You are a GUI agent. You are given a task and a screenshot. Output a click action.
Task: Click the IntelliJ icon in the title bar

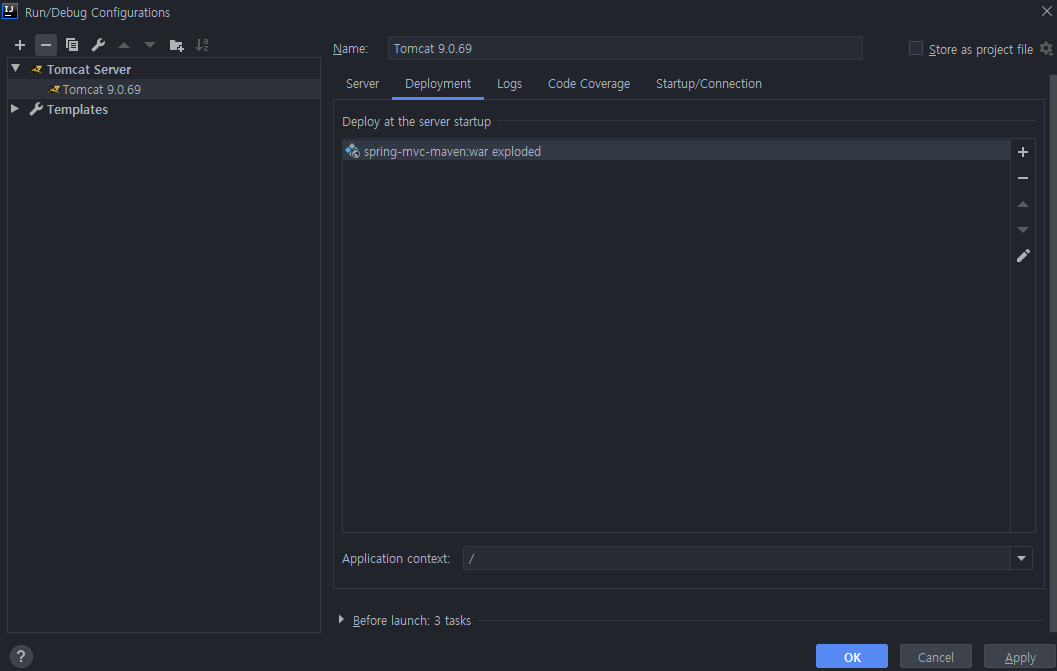click(10, 11)
